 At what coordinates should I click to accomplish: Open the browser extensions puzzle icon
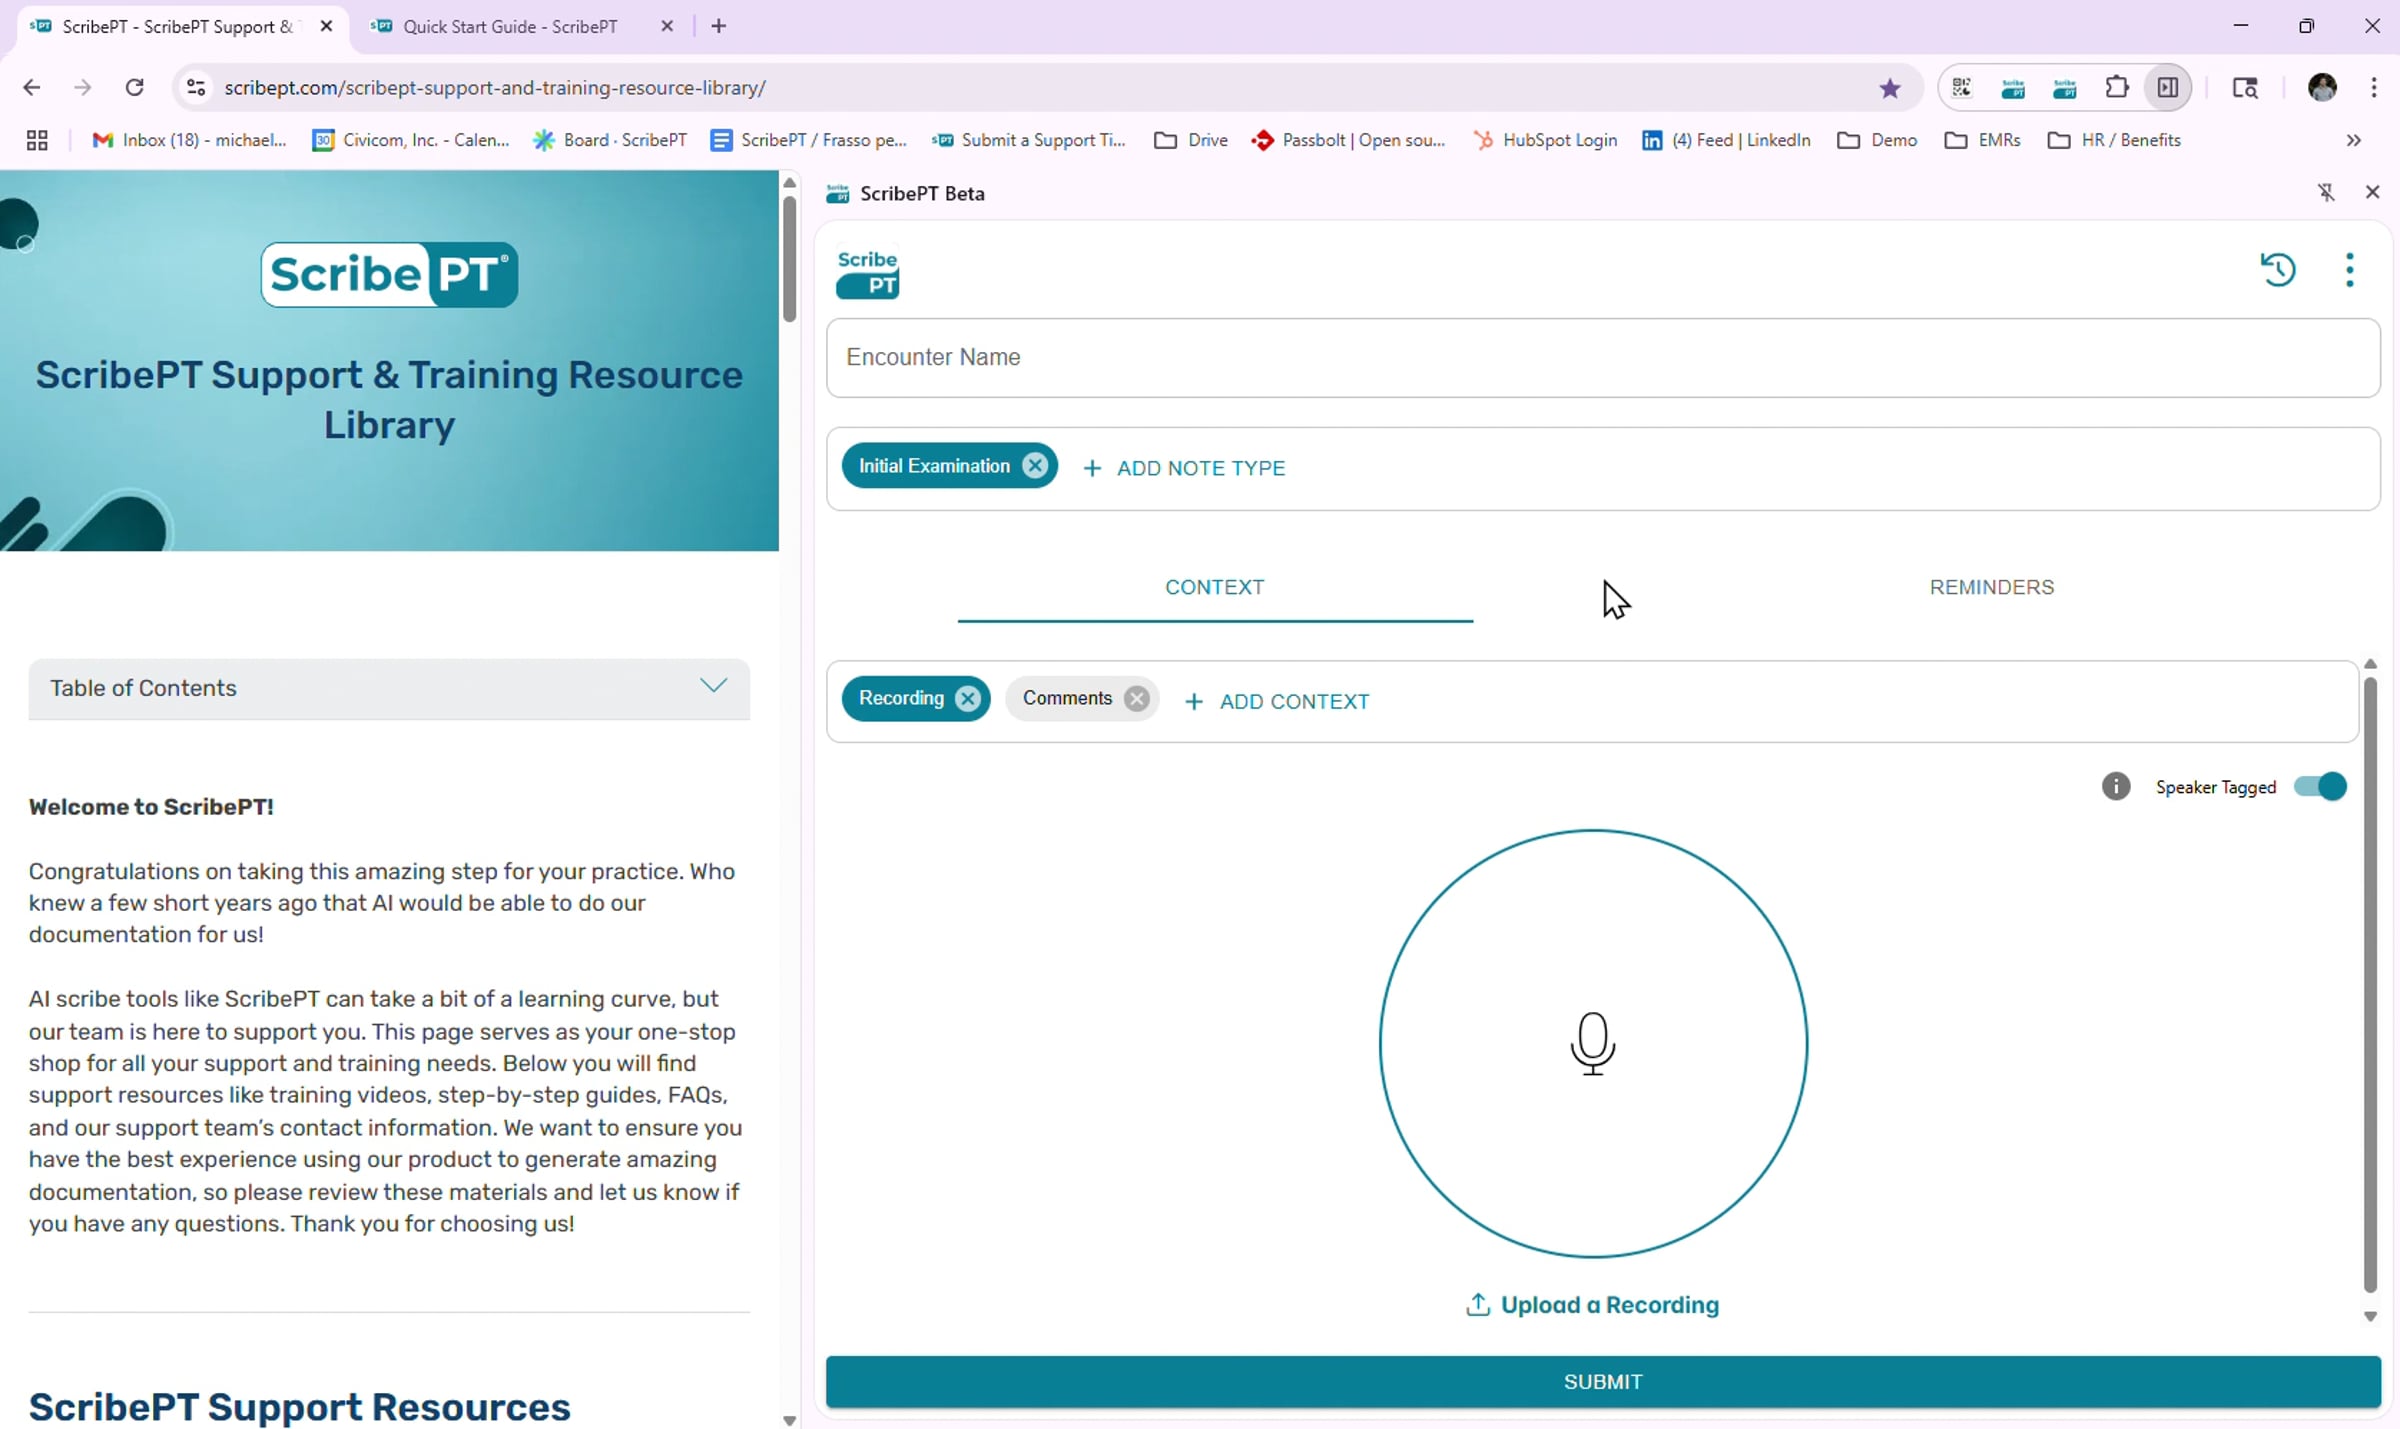tap(2116, 88)
